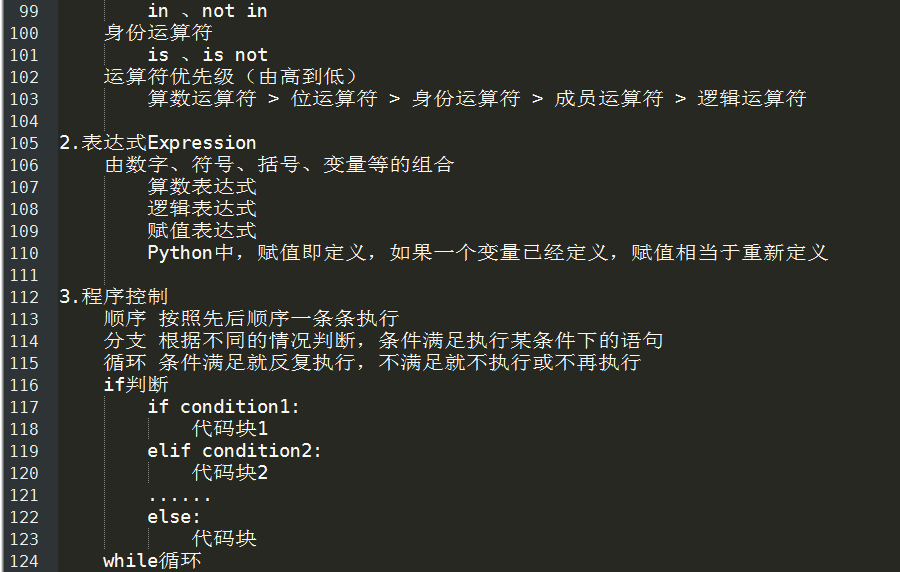Click the heading text 2.表达式Expression
Viewport: 900px width, 572px height.
click(x=158, y=143)
